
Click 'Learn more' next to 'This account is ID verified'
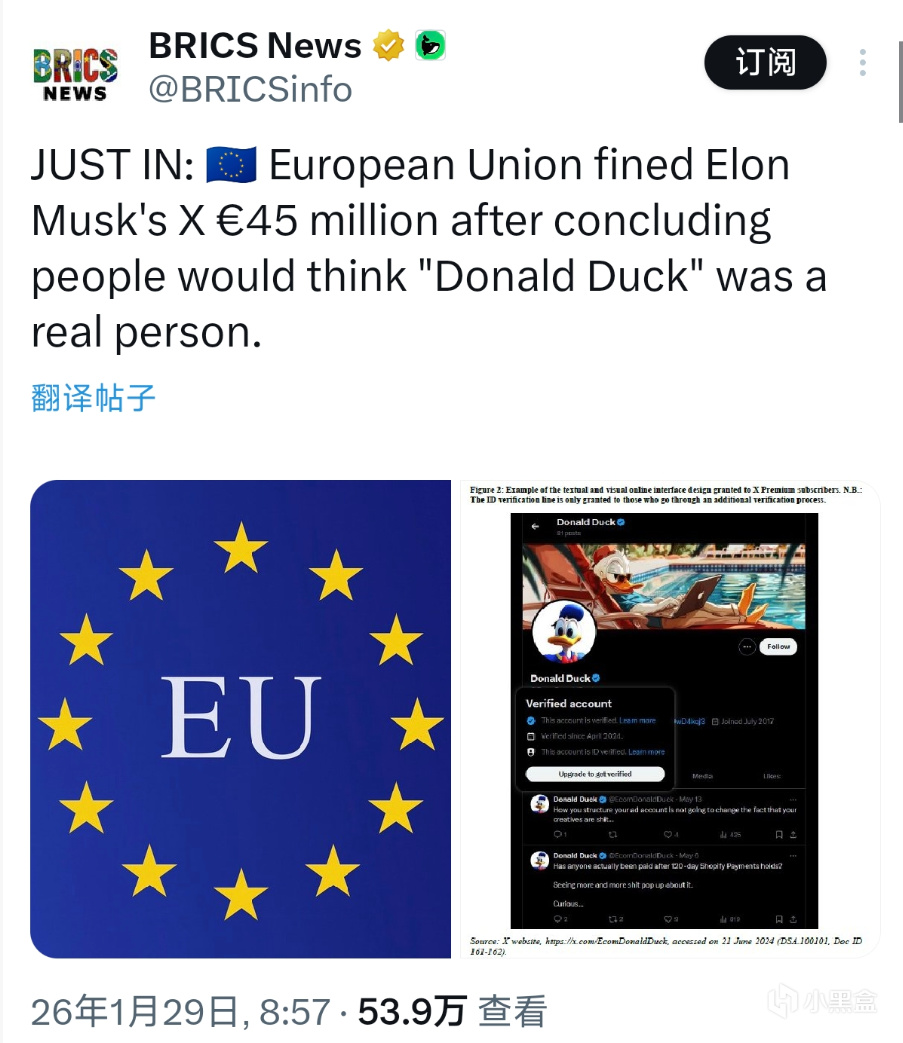coord(646,751)
